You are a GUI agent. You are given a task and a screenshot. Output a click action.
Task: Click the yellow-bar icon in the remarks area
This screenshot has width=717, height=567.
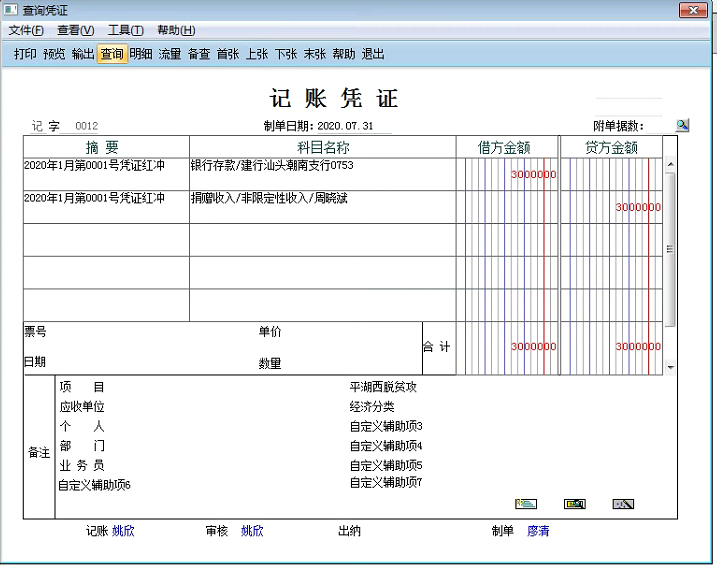(575, 504)
